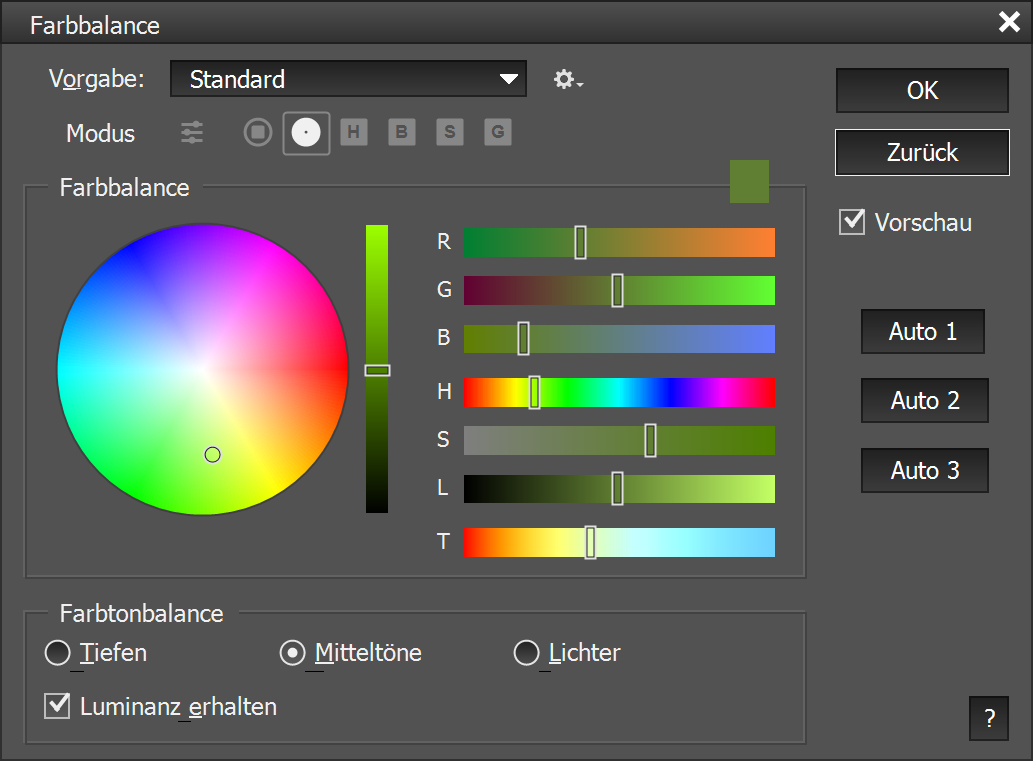Screen dimensions: 1033x761
Task: Click the sliders icon next to Modus
Action: 192,133
